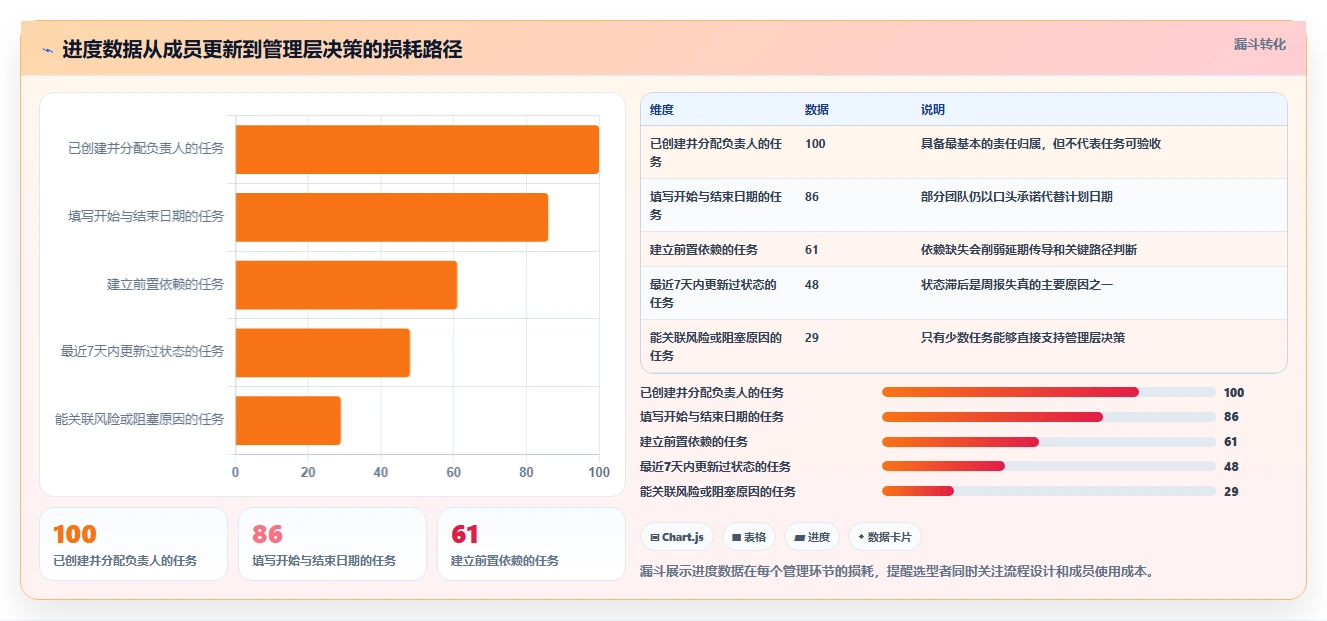Click chart axis label 最近7天内更新过状态的任务

pyautogui.click(x=142, y=352)
